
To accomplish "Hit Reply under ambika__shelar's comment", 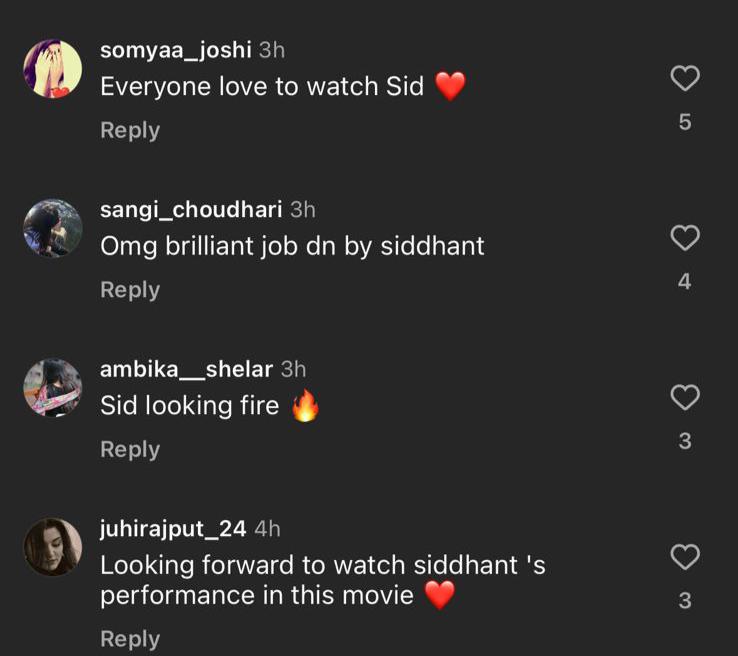I will [130, 450].
